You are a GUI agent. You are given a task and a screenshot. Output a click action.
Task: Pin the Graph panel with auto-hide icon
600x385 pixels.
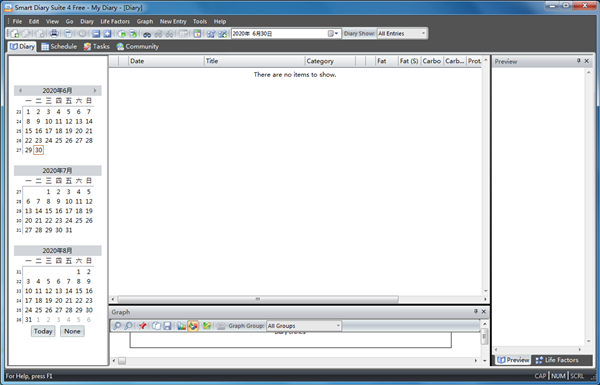(476, 312)
